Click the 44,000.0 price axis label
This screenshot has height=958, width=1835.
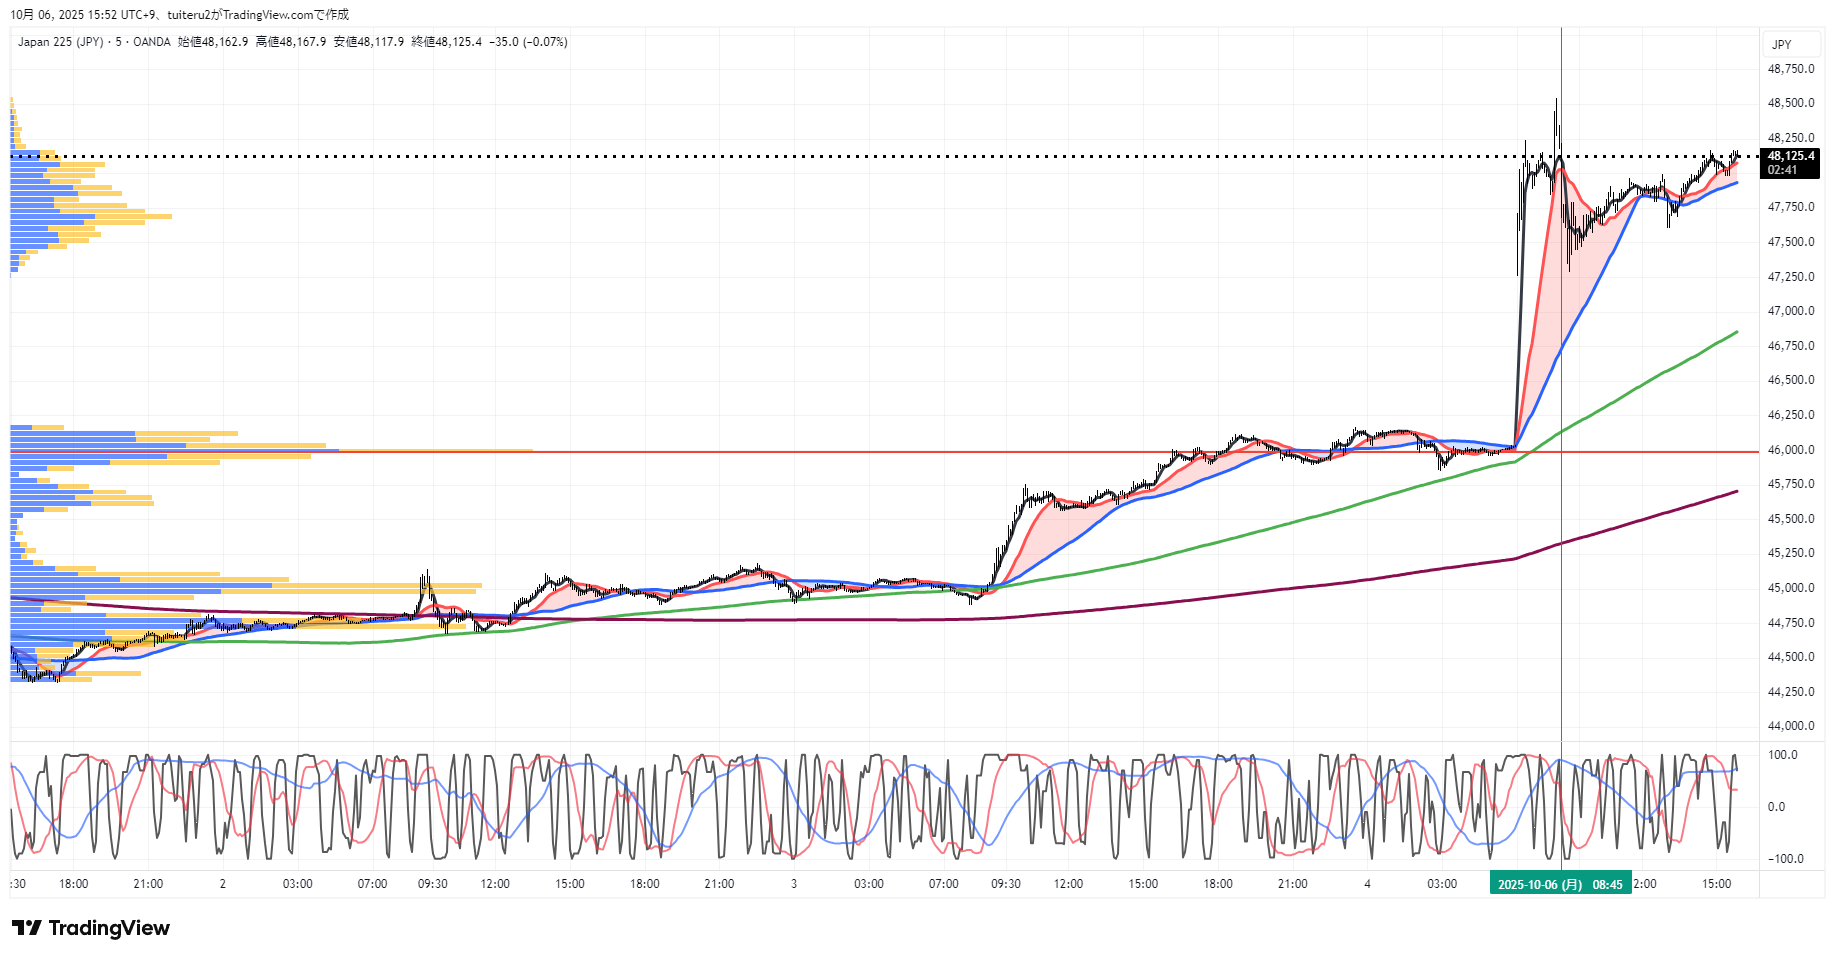(1790, 726)
